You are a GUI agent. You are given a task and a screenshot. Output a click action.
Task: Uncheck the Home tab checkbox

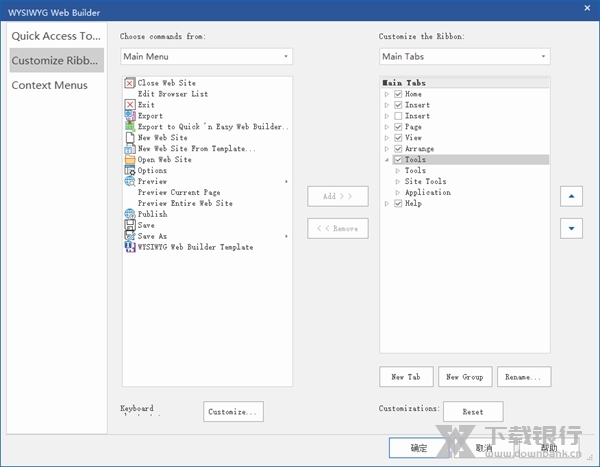tap(399, 94)
